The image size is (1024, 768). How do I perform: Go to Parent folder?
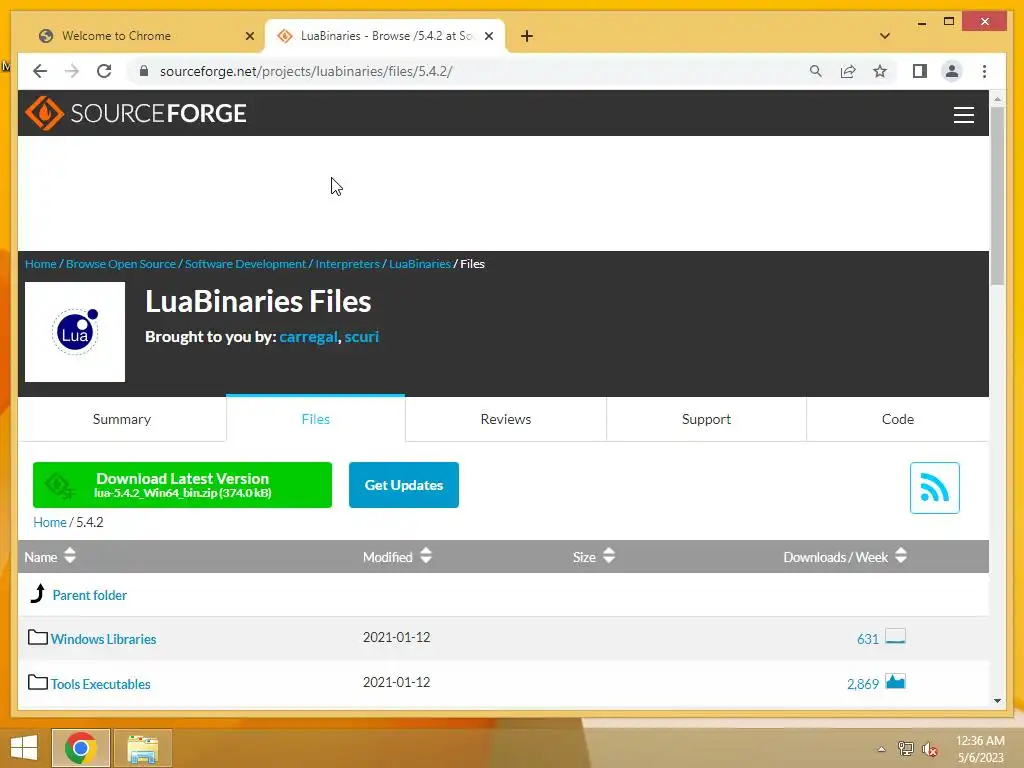click(89, 595)
